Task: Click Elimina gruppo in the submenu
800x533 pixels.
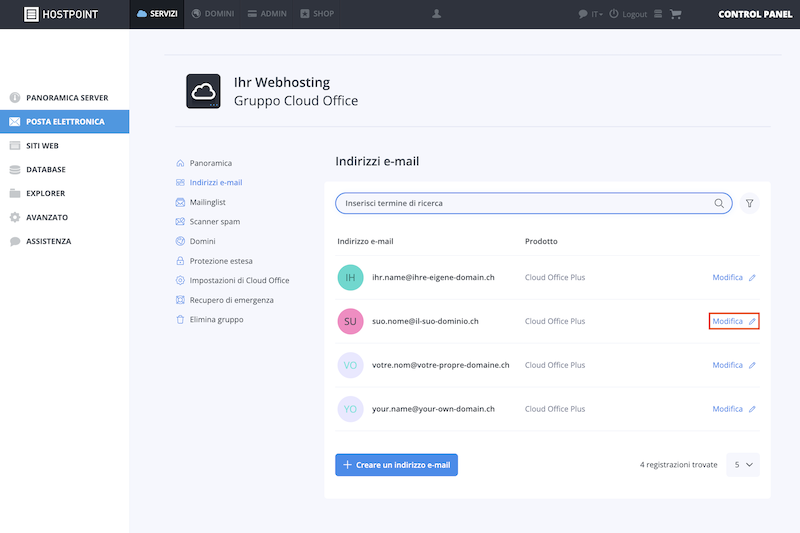Action: (x=209, y=320)
